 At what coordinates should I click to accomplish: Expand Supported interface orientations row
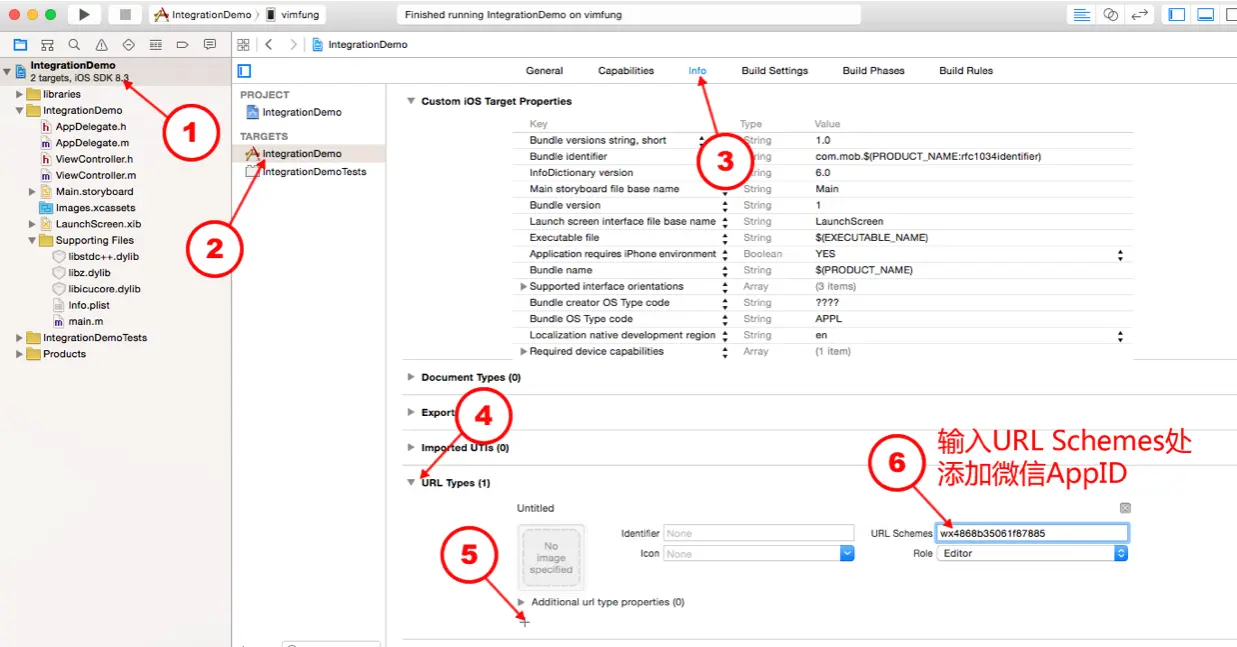tap(523, 286)
